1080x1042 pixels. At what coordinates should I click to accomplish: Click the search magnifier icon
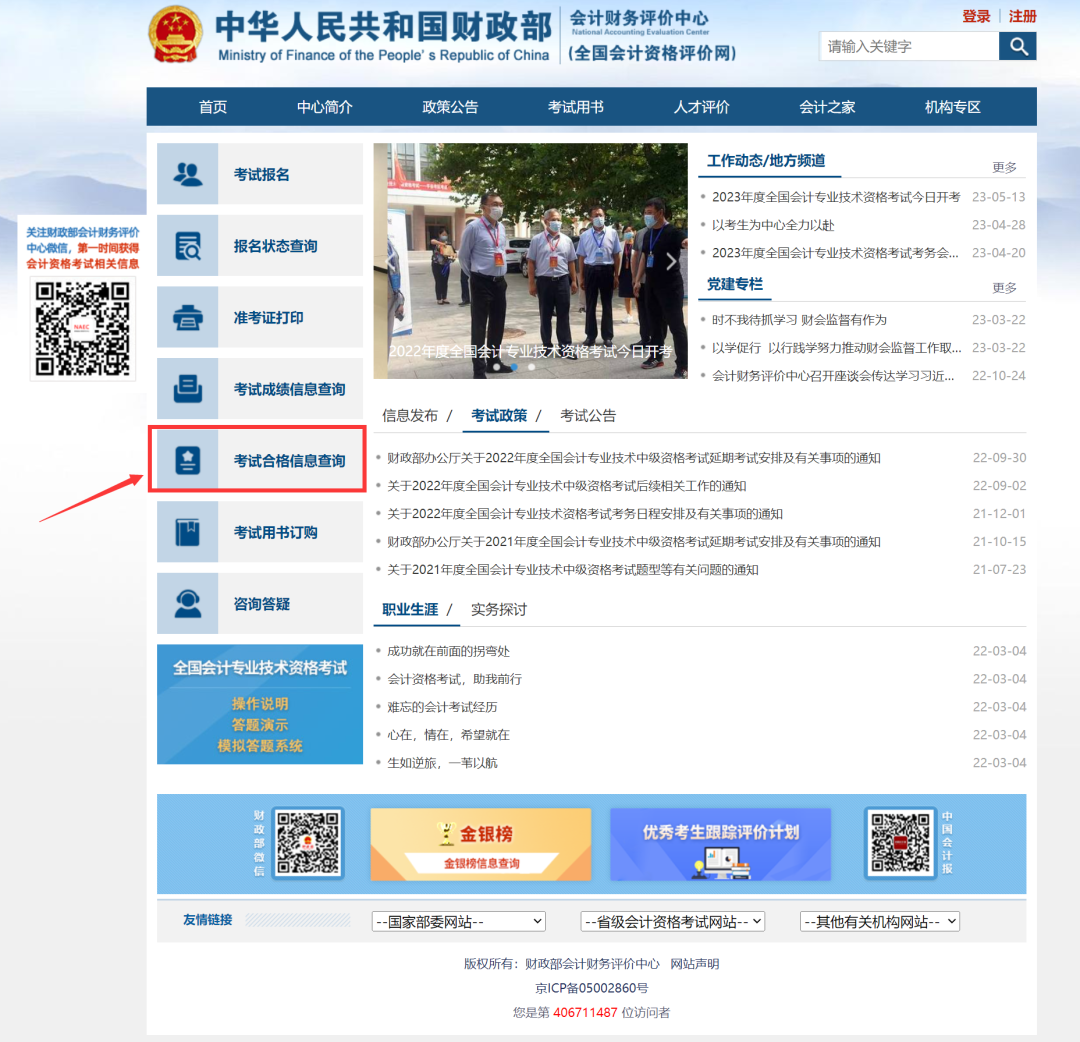click(x=1018, y=46)
